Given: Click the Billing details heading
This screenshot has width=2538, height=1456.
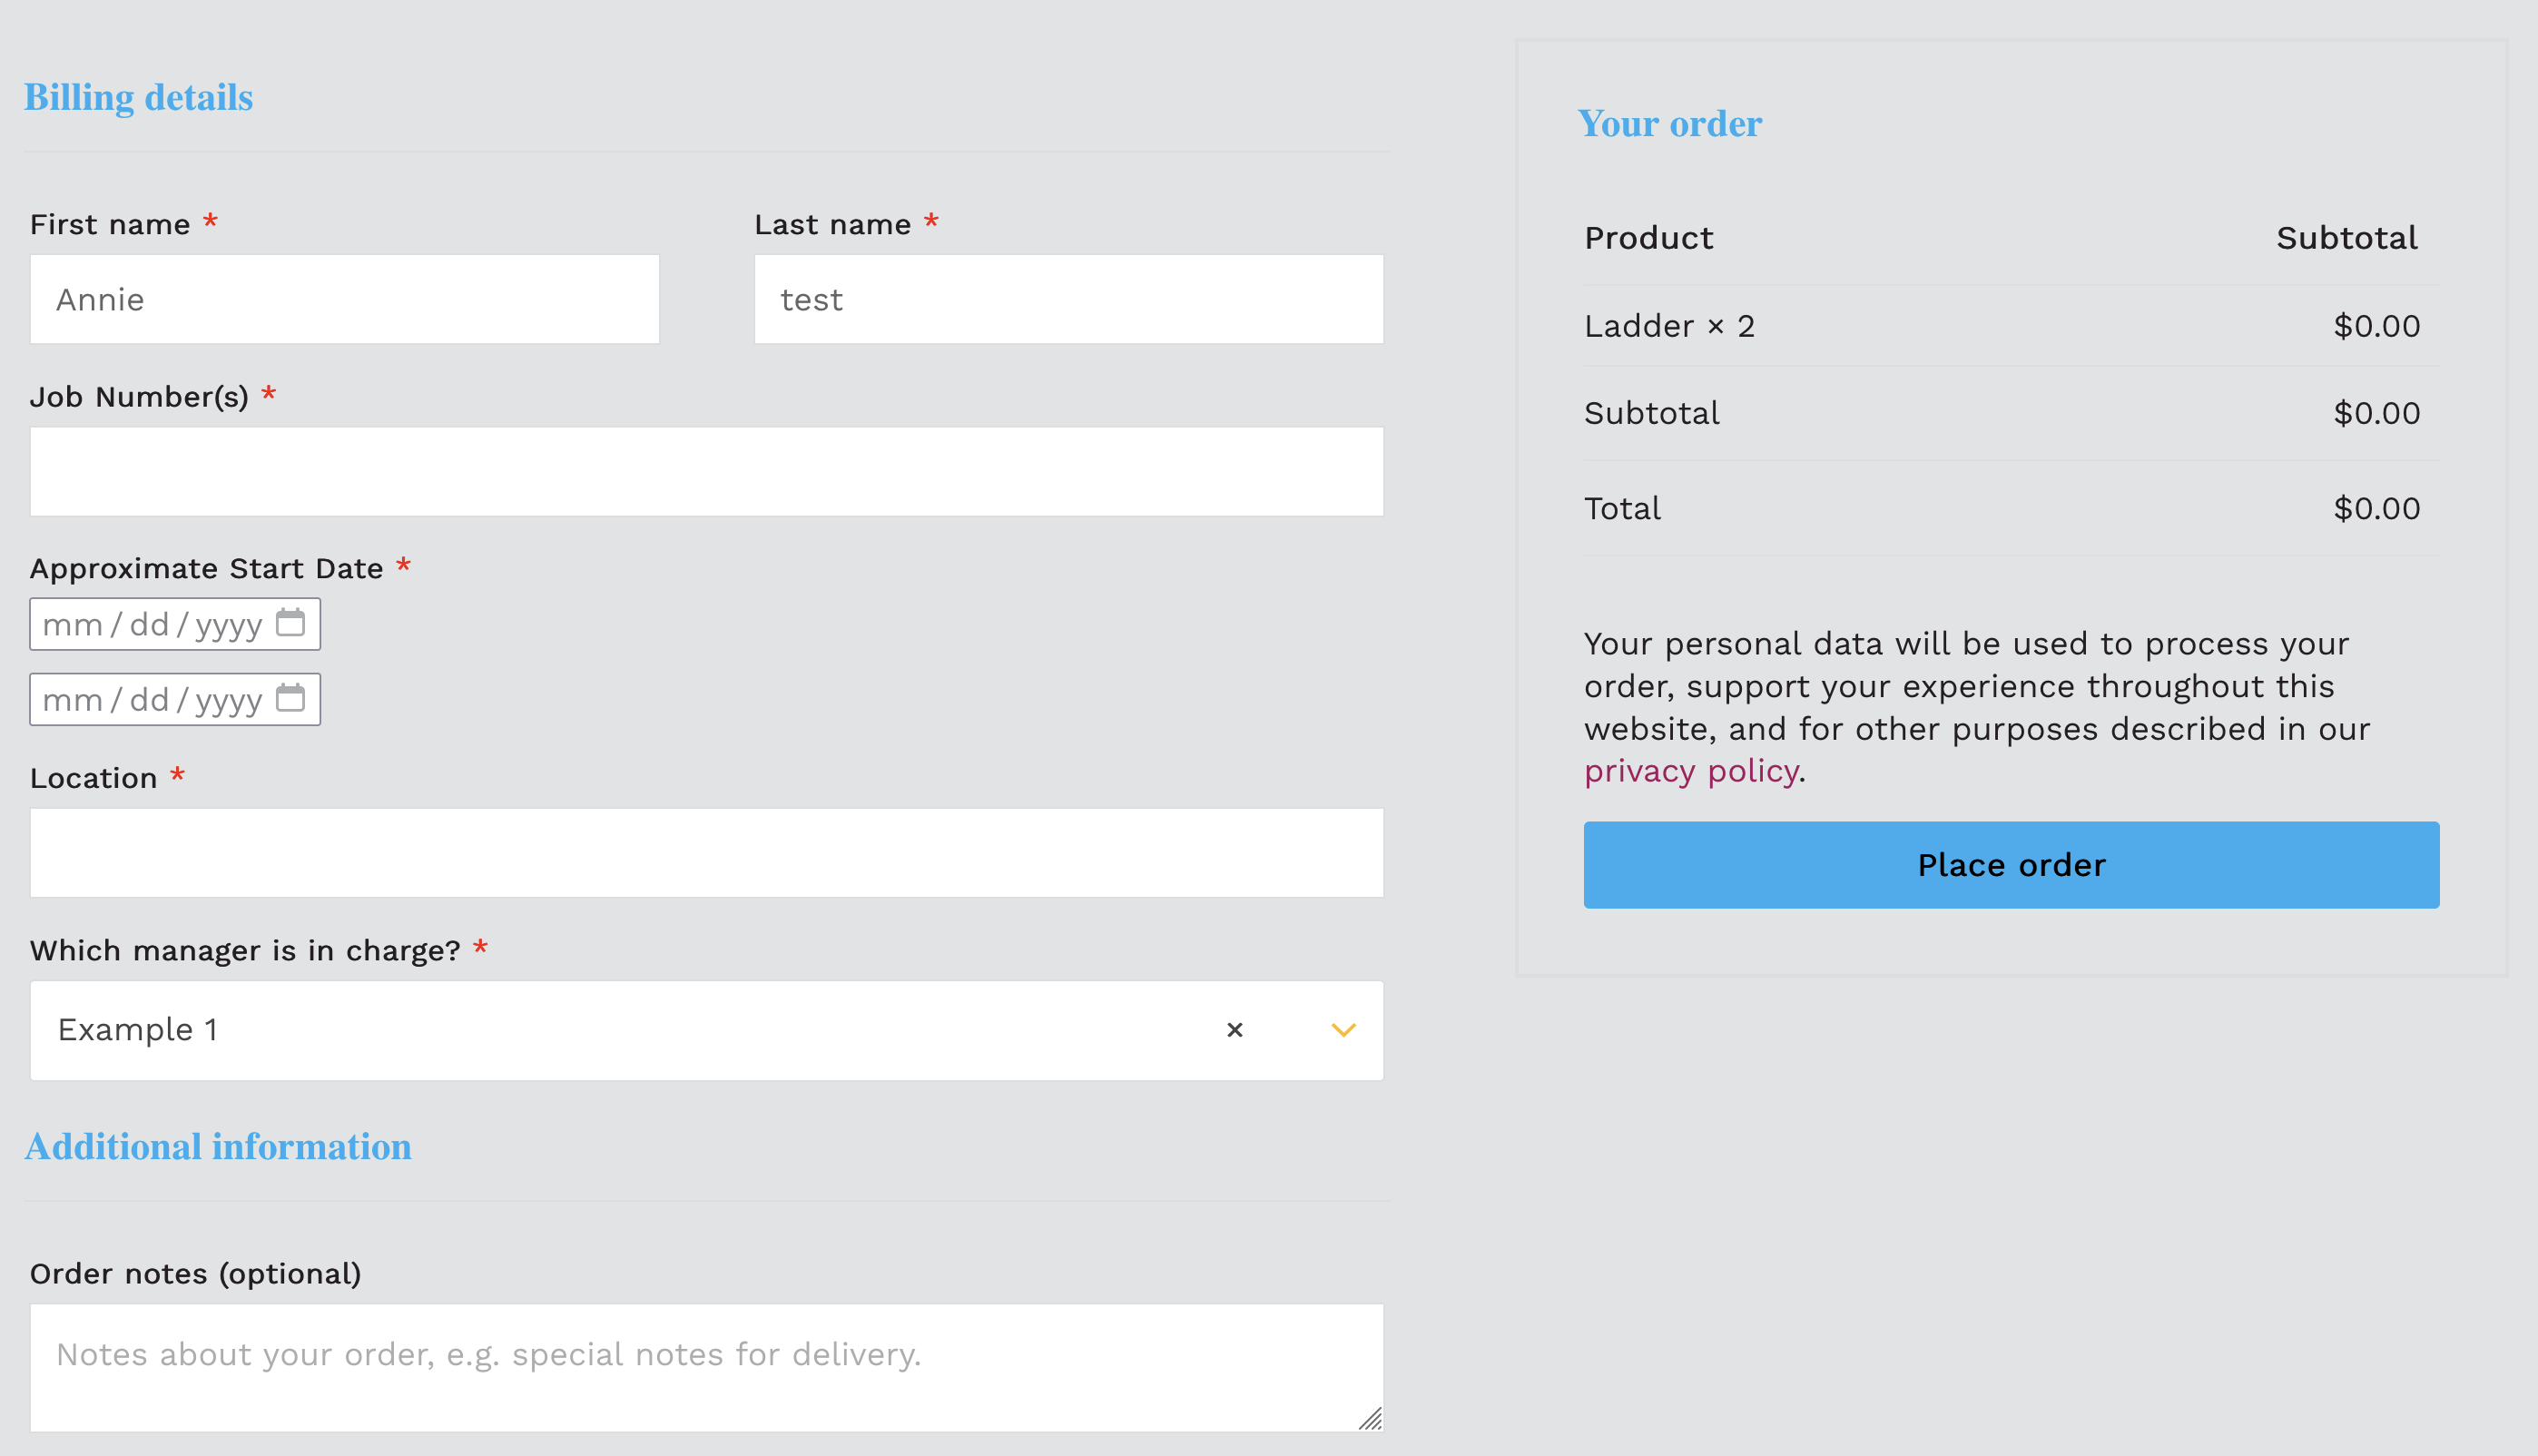Looking at the screenshot, I should click(139, 98).
